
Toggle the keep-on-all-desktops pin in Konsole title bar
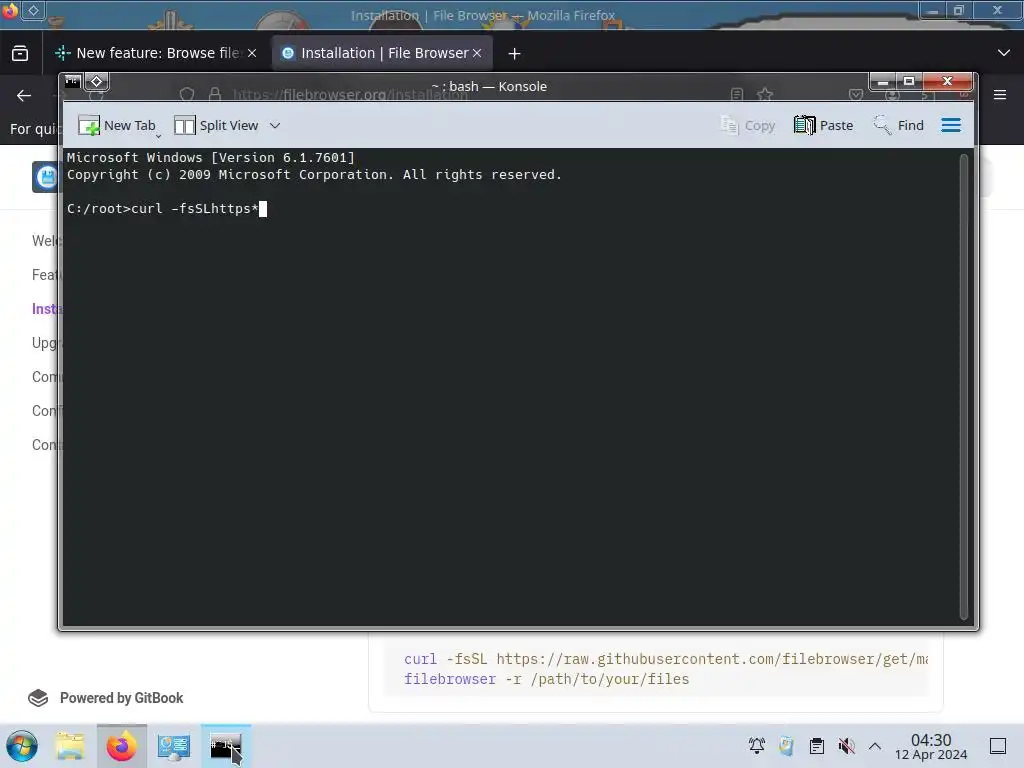(97, 82)
